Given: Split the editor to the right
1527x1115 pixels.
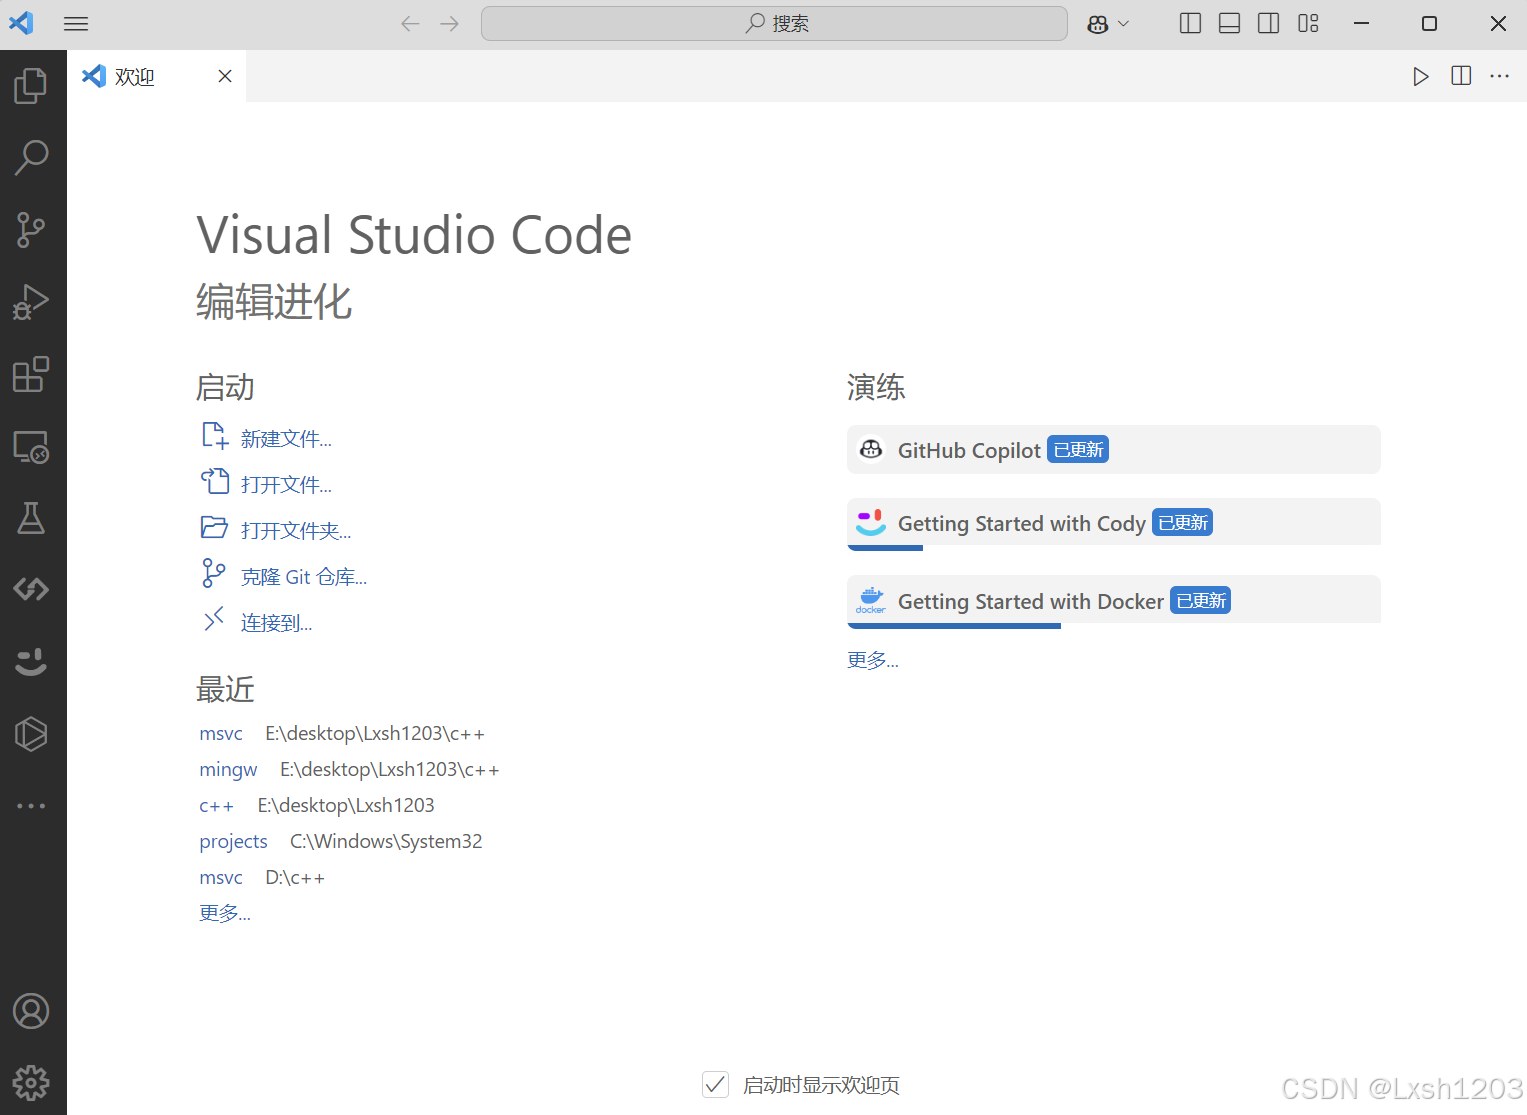Looking at the screenshot, I should tap(1461, 76).
